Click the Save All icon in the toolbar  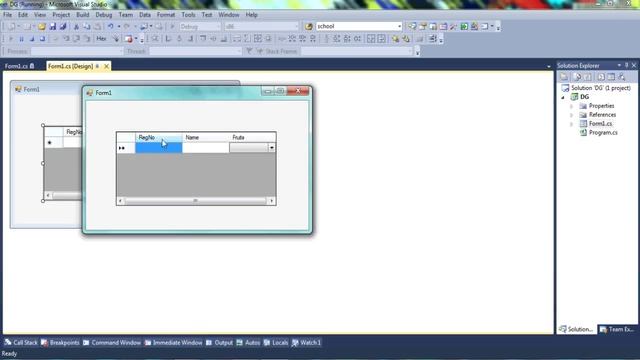[63, 27]
